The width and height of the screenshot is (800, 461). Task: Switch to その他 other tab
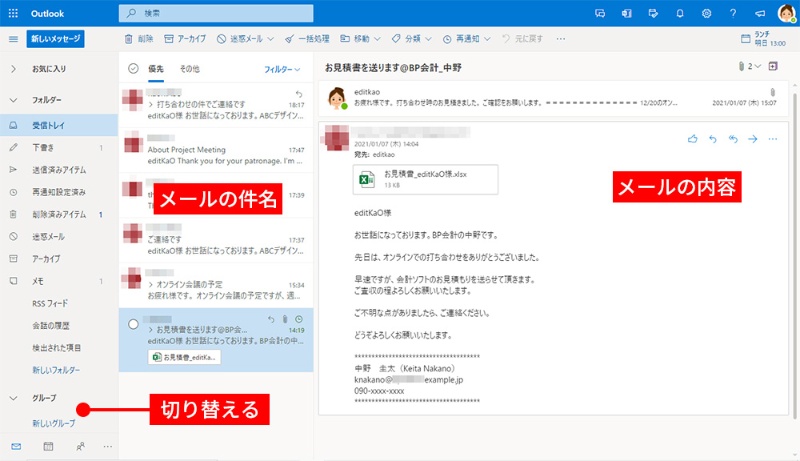pos(190,69)
